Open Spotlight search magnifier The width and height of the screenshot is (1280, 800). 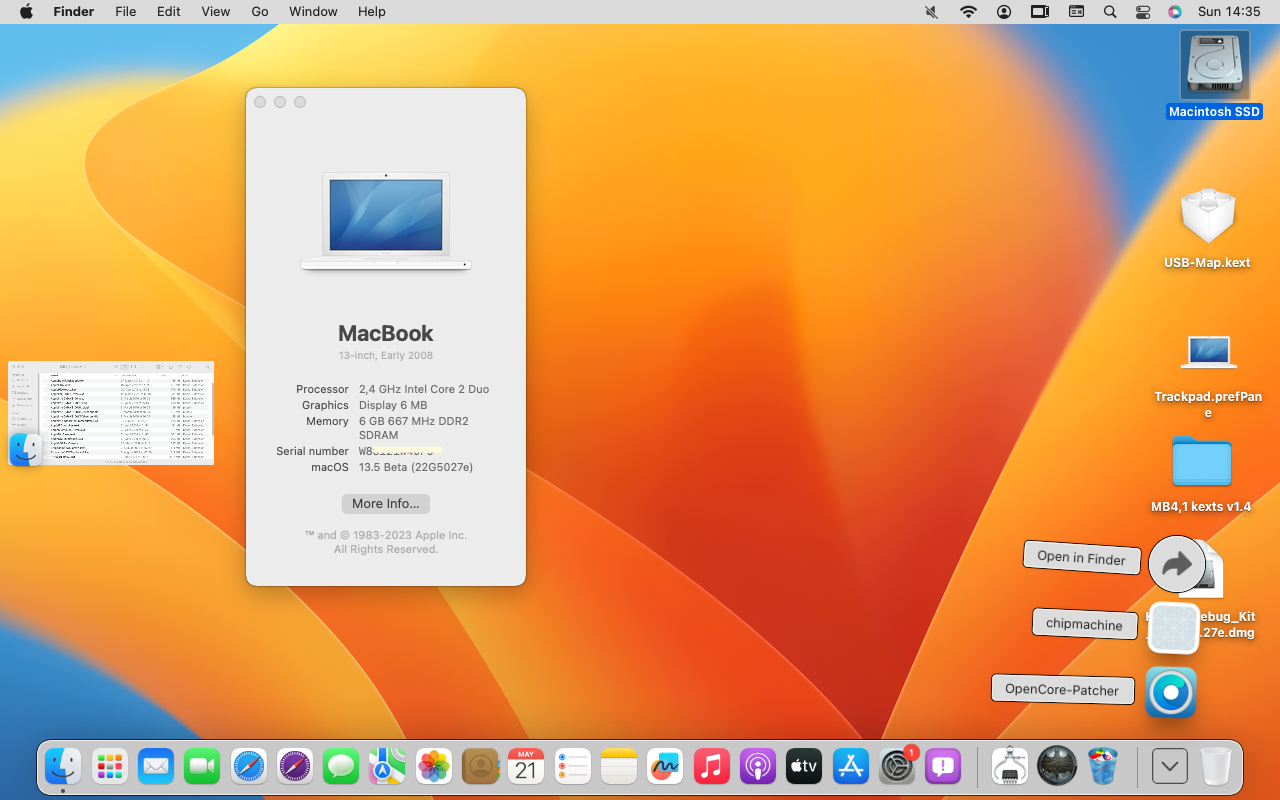click(1110, 12)
